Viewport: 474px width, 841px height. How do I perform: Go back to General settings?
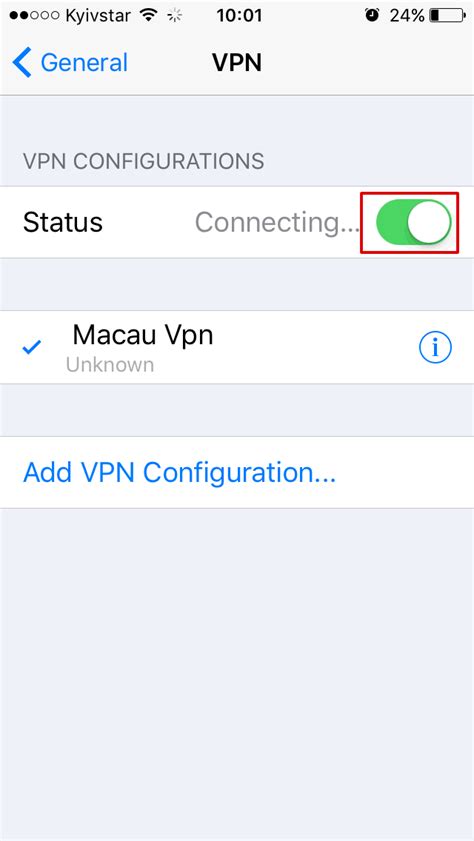[x=70, y=62]
